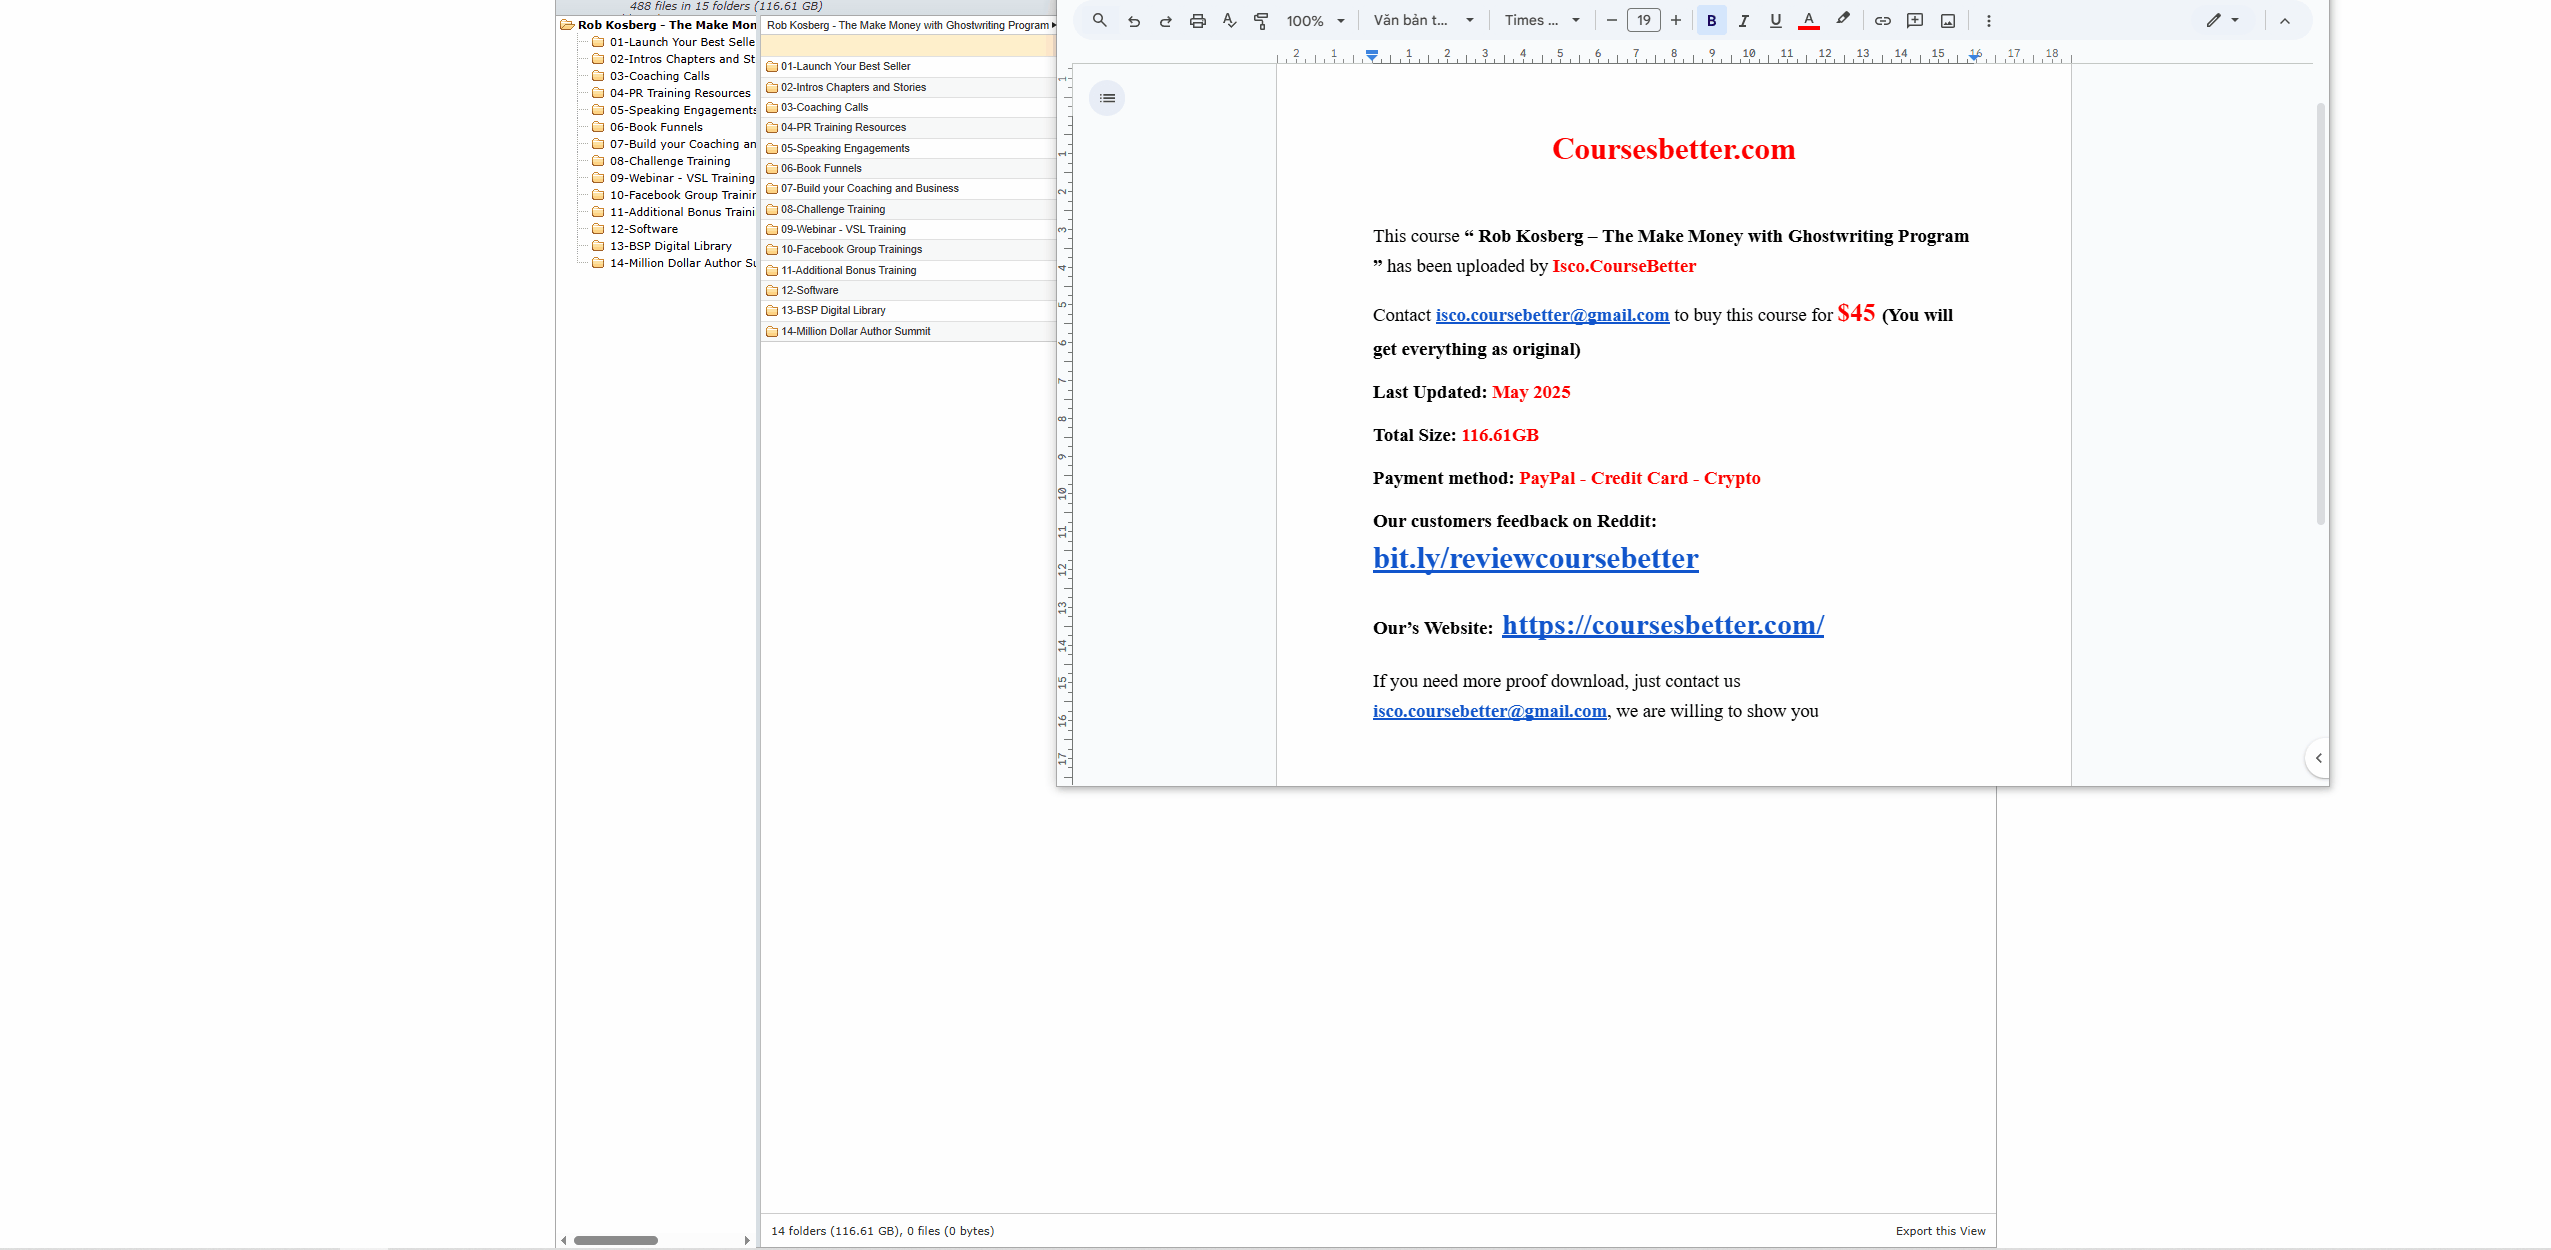This screenshot has height=1250, width=2551.
Task: Select 04-PR Training Resources in tree
Action: pyautogui.click(x=680, y=93)
